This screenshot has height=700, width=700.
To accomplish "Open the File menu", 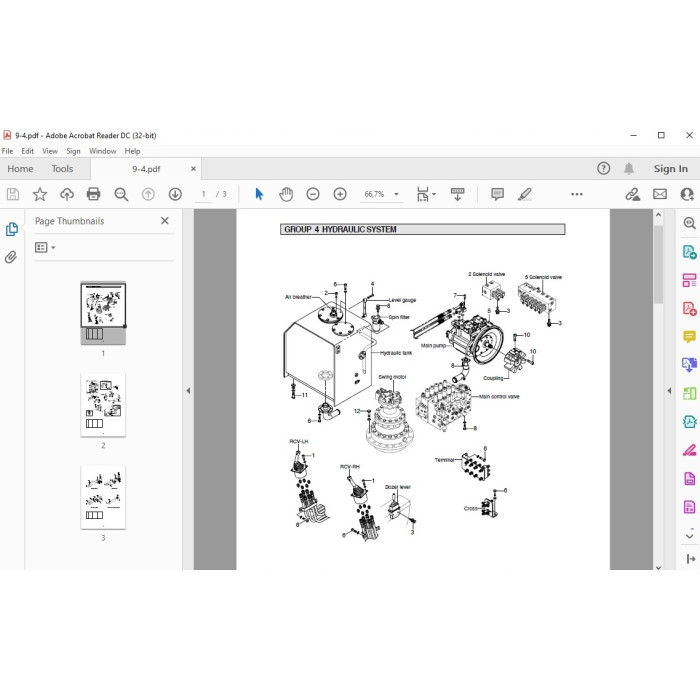I will (8, 151).
